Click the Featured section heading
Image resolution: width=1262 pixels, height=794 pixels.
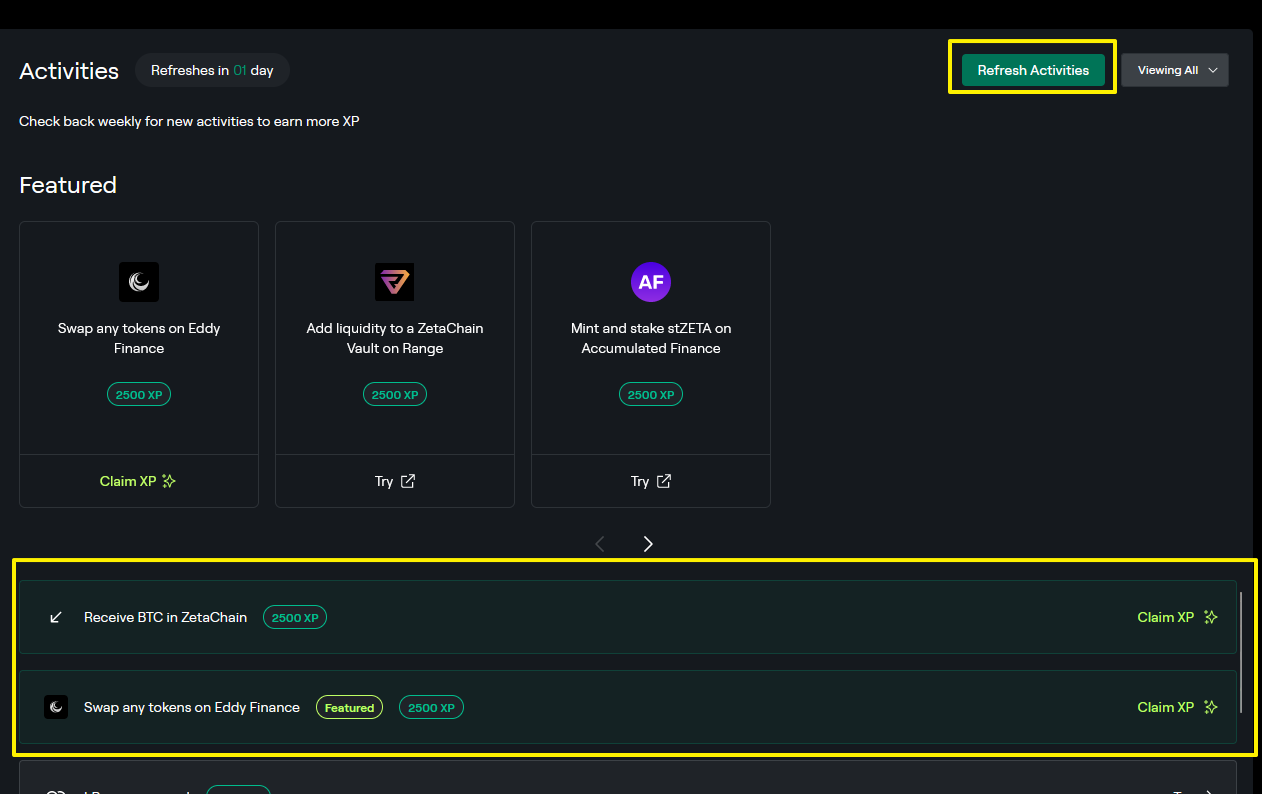coord(68,185)
